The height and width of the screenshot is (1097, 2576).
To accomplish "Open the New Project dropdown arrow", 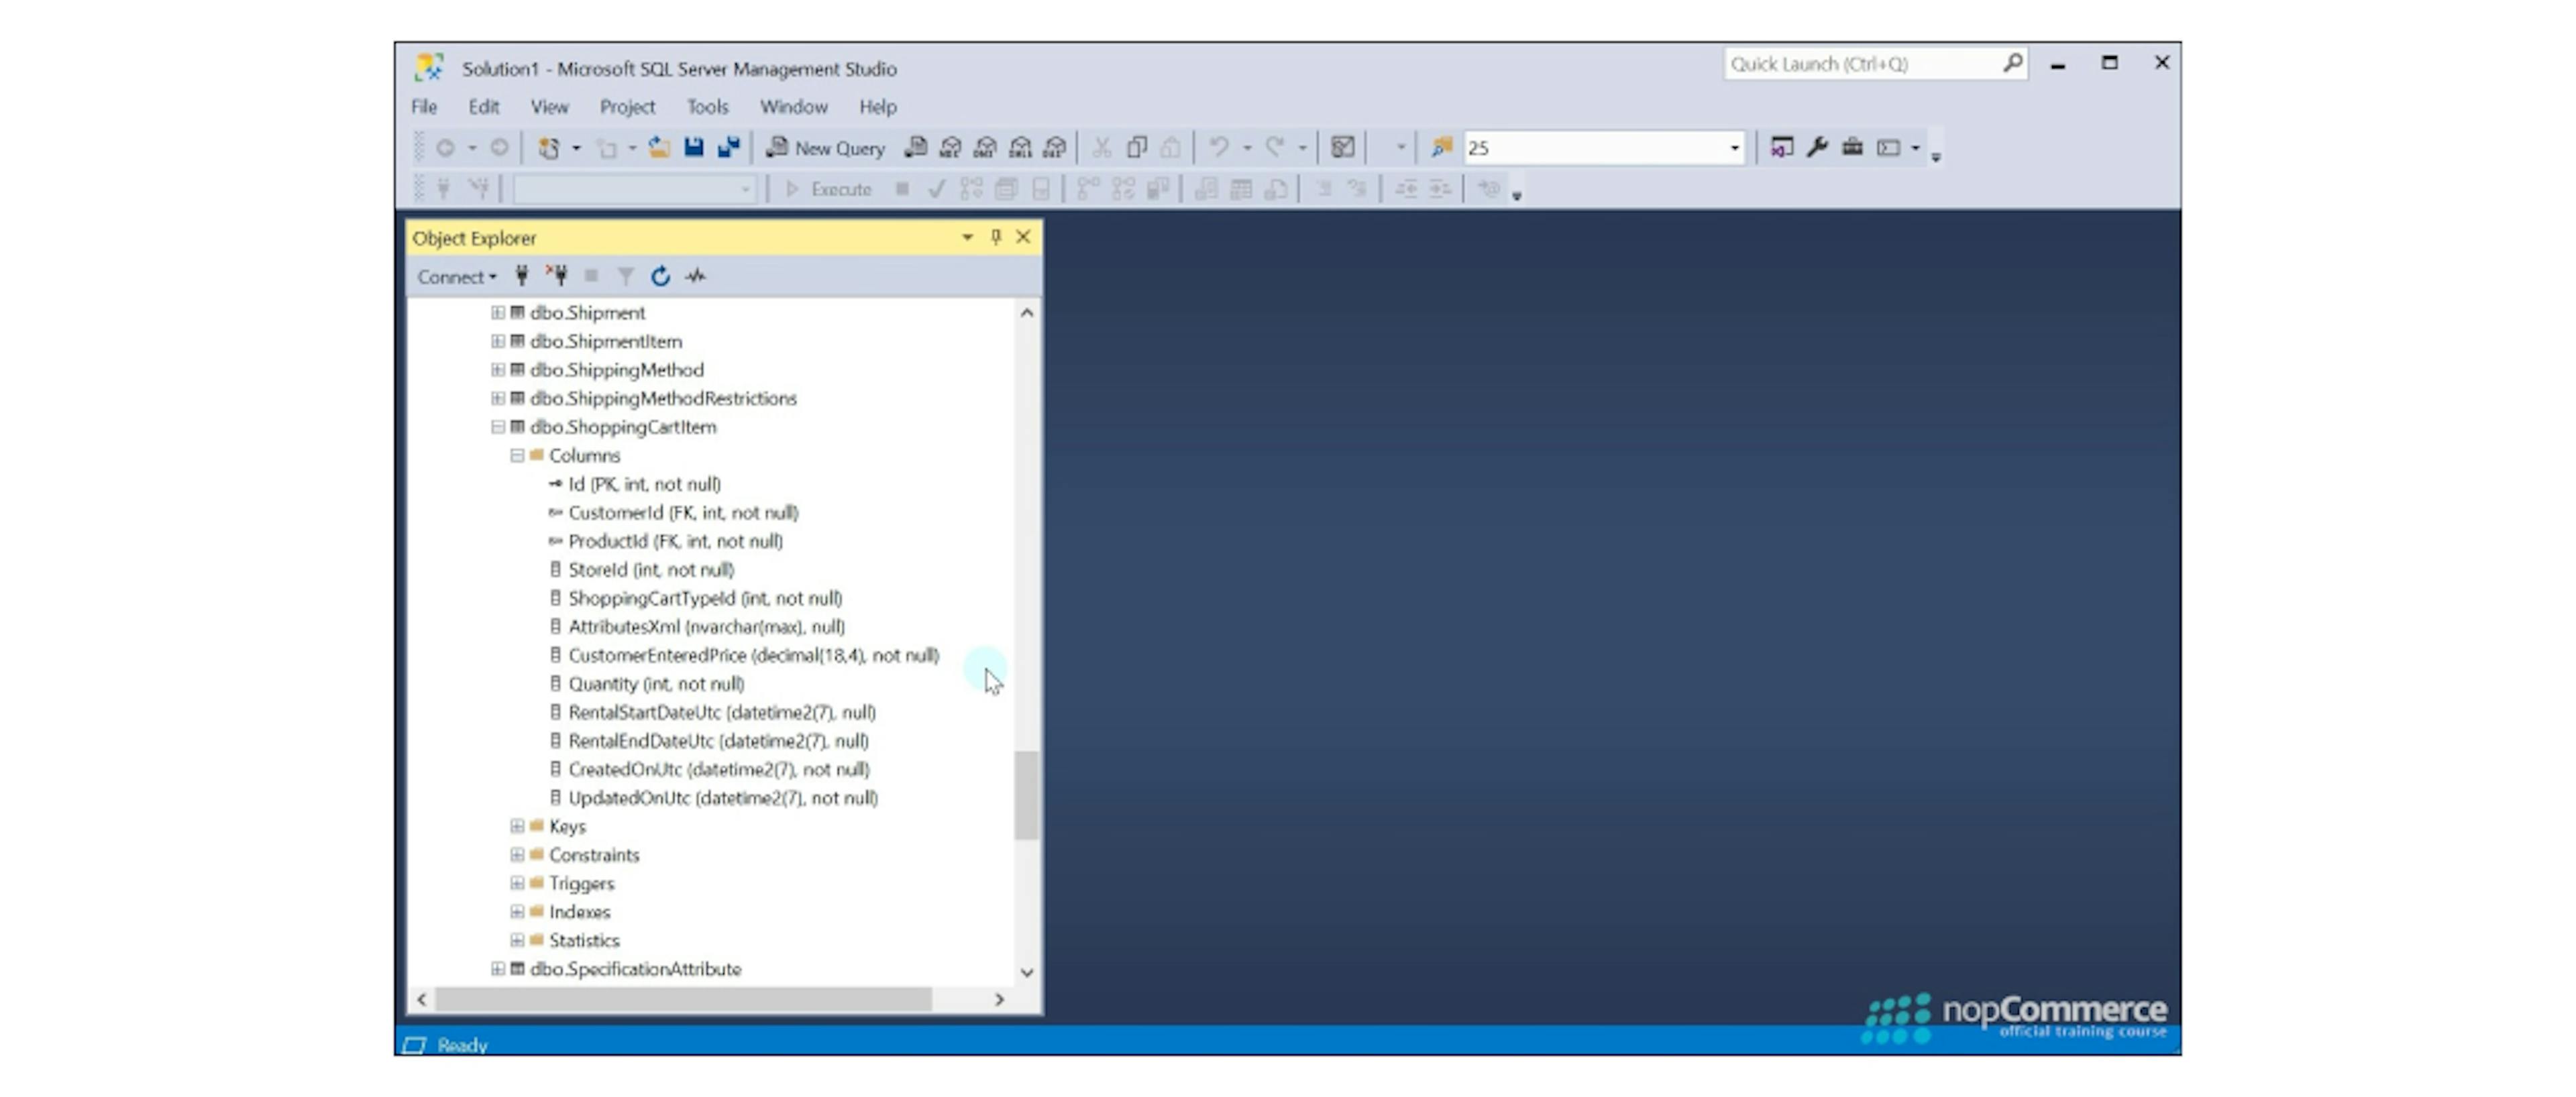I will (576, 148).
